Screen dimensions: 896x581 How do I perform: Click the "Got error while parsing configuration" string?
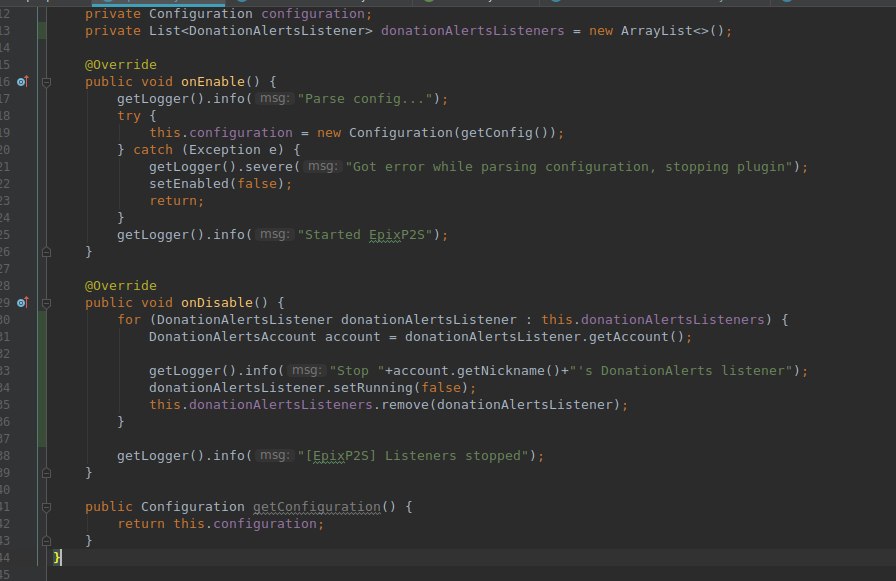click(569, 167)
